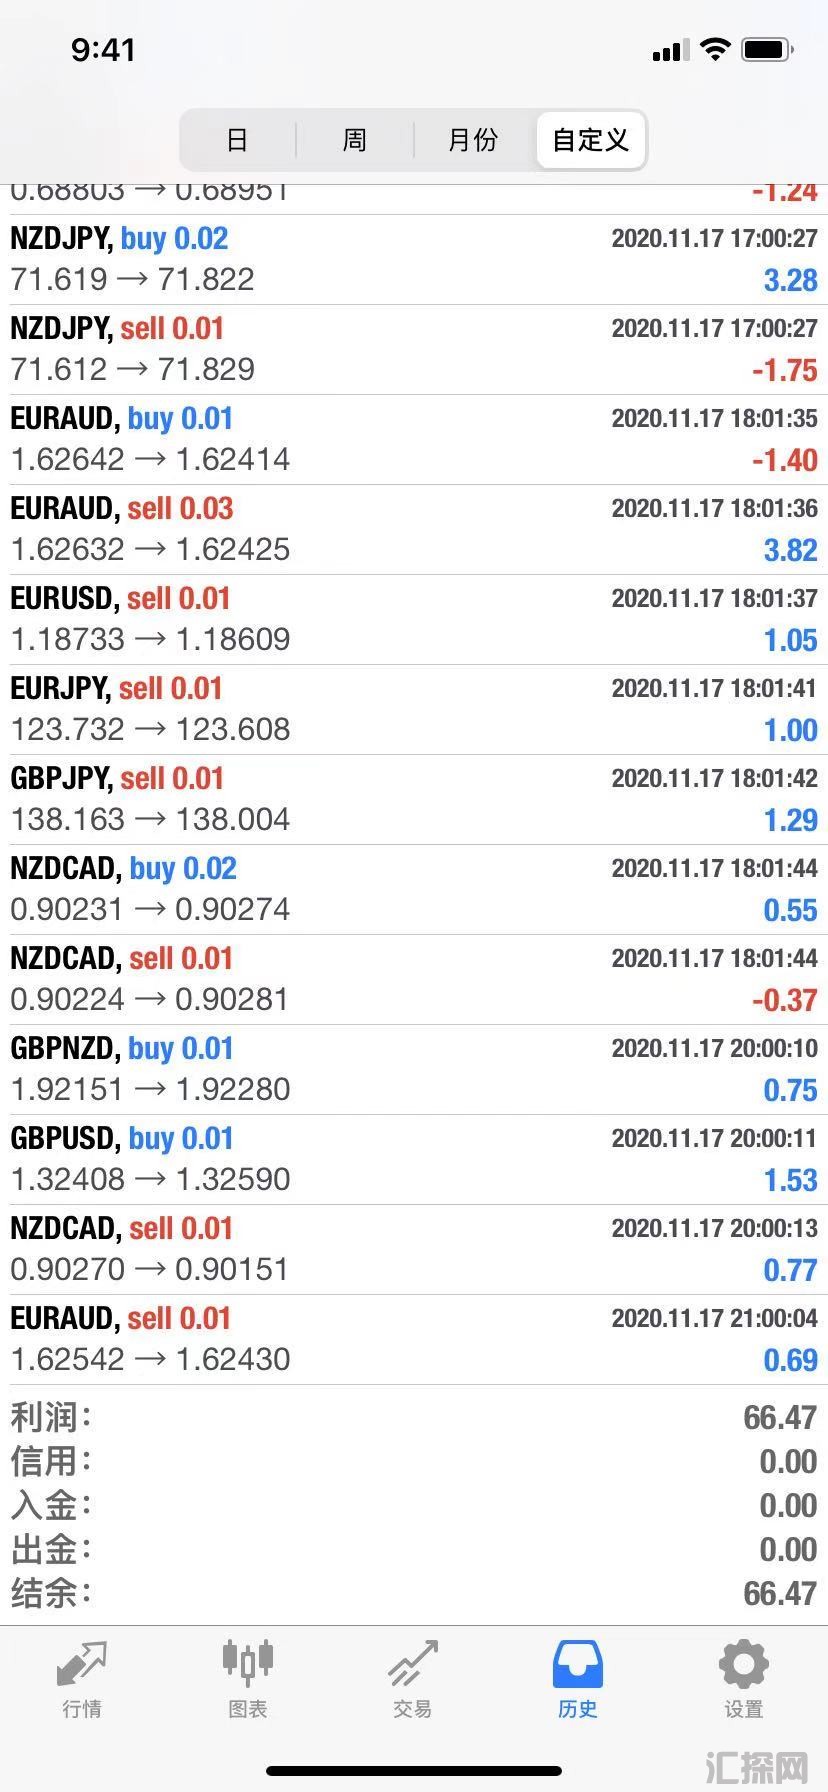Switch period filter to 月份
This screenshot has height=1792, width=828.
pyautogui.click(x=473, y=140)
